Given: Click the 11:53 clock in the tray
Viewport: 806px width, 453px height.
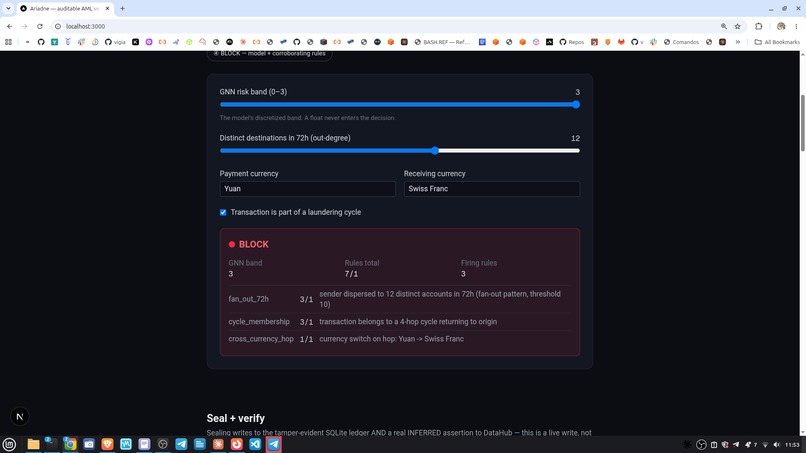Looking at the screenshot, I should (792, 445).
